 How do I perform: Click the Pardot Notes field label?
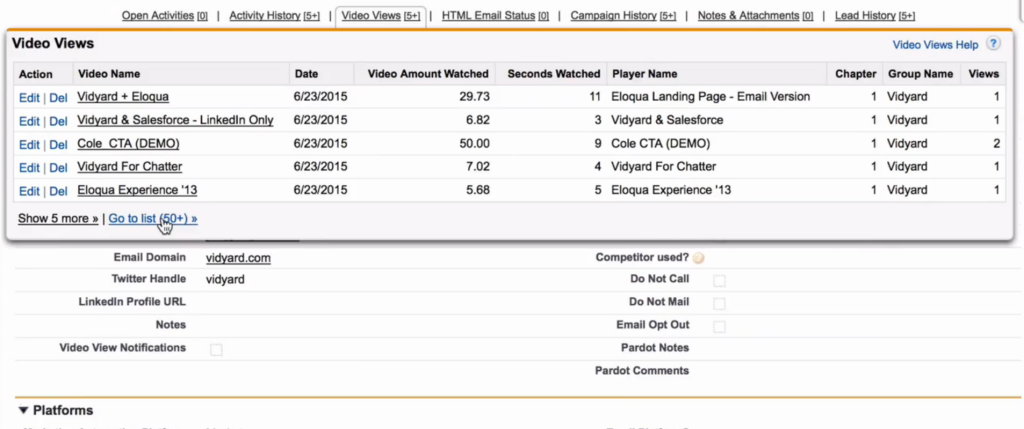(x=655, y=347)
